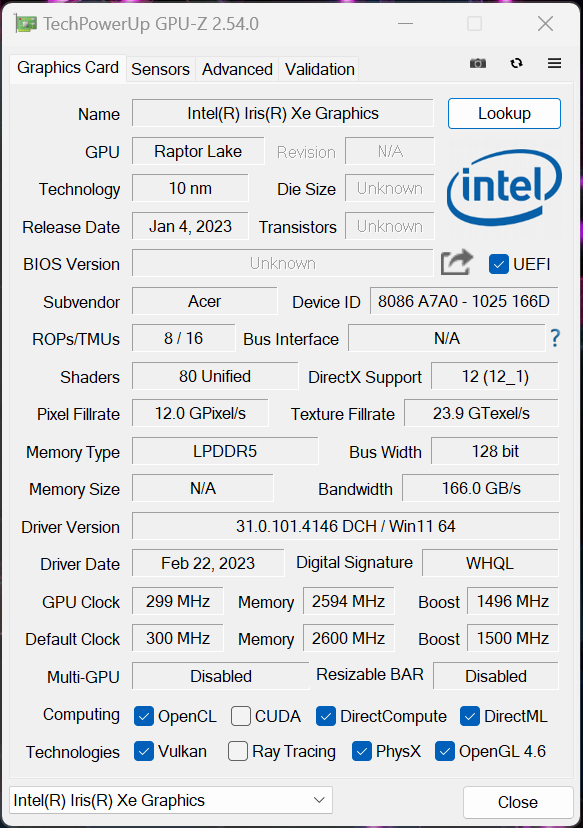Click the Driver Version field
The image size is (583, 828).
[x=345, y=526]
